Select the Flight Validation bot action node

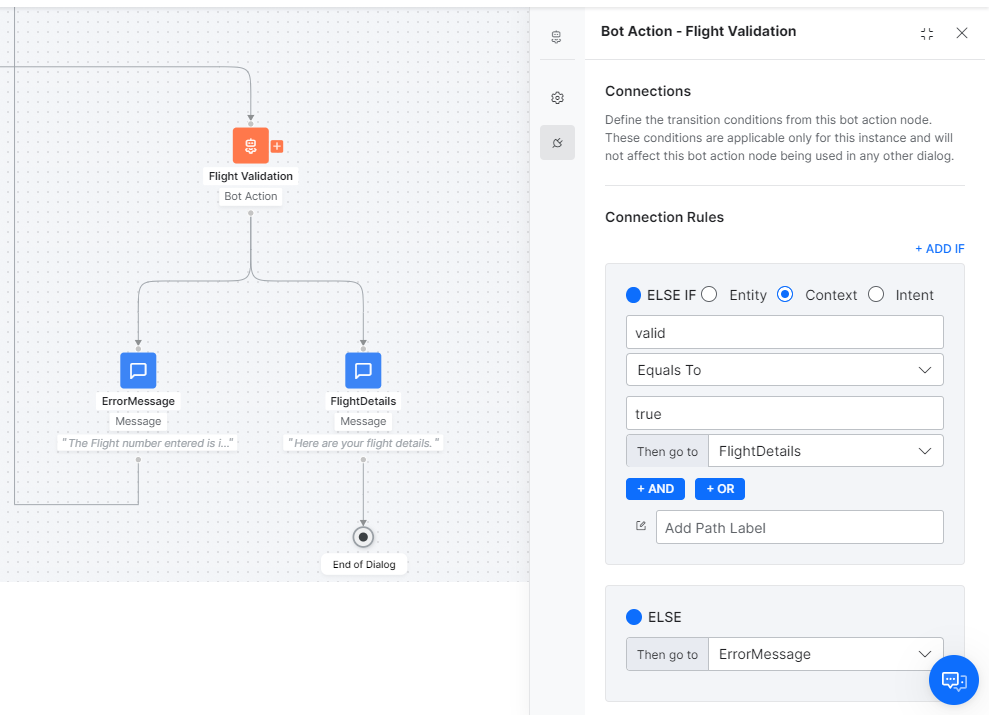pyautogui.click(x=250, y=145)
